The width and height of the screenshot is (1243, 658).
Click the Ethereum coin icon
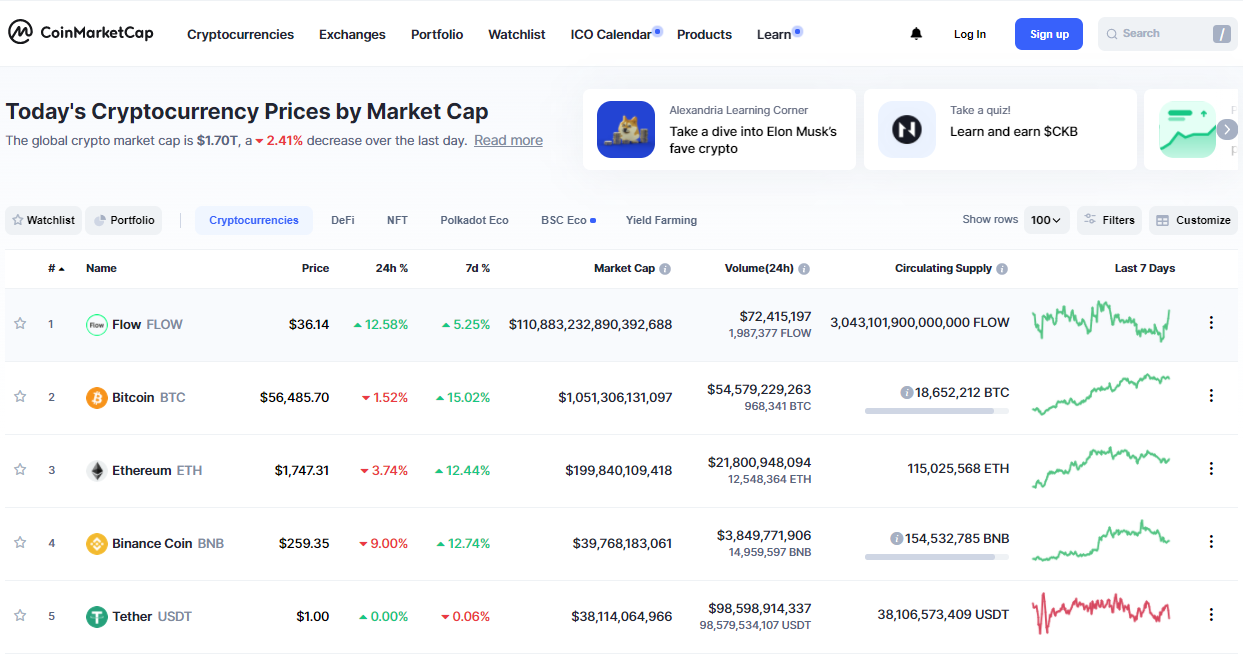click(x=96, y=470)
